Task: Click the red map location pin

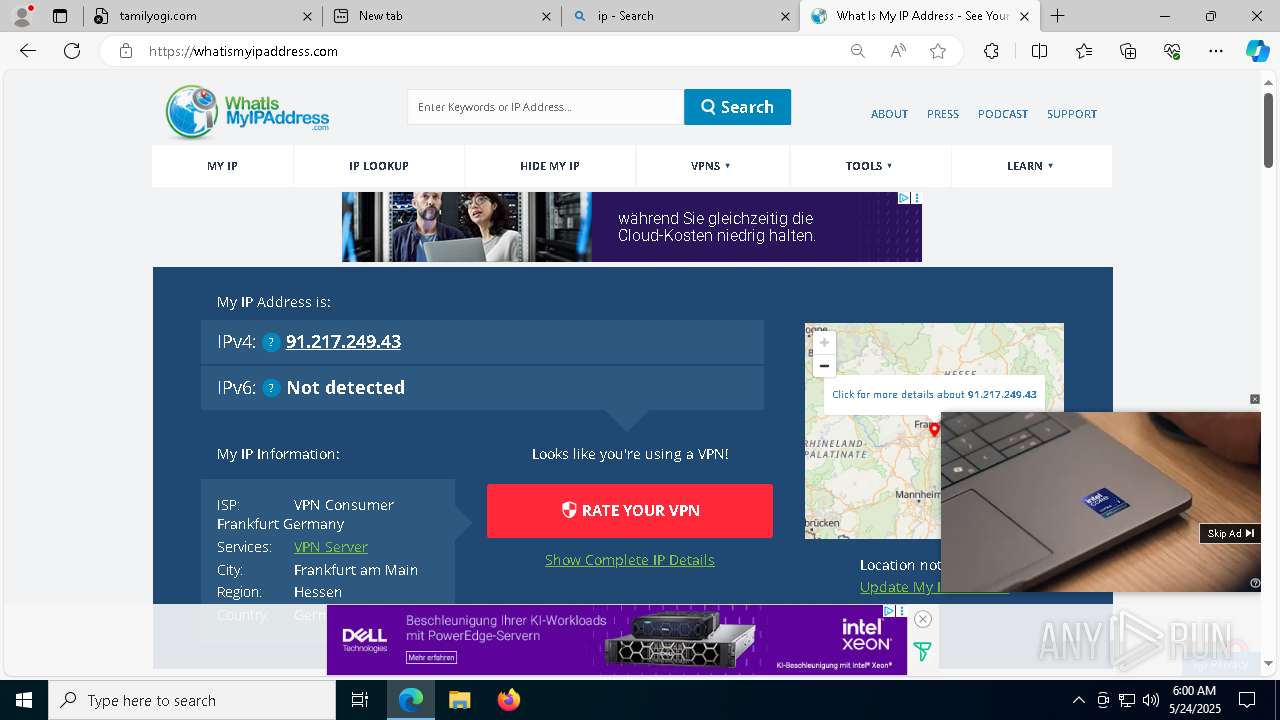Action: (x=935, y=430)
